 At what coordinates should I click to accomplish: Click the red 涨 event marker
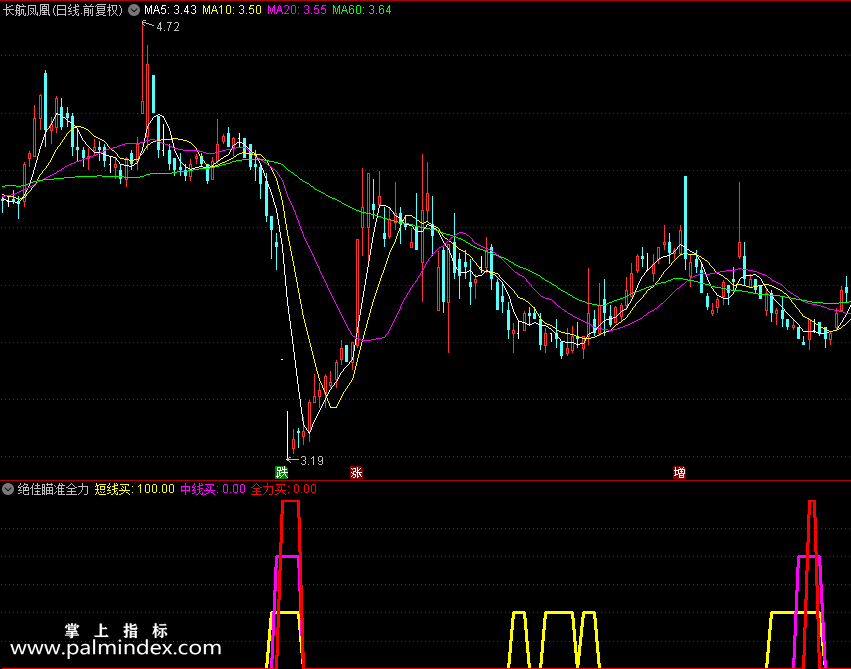click(x=356, y=472)
